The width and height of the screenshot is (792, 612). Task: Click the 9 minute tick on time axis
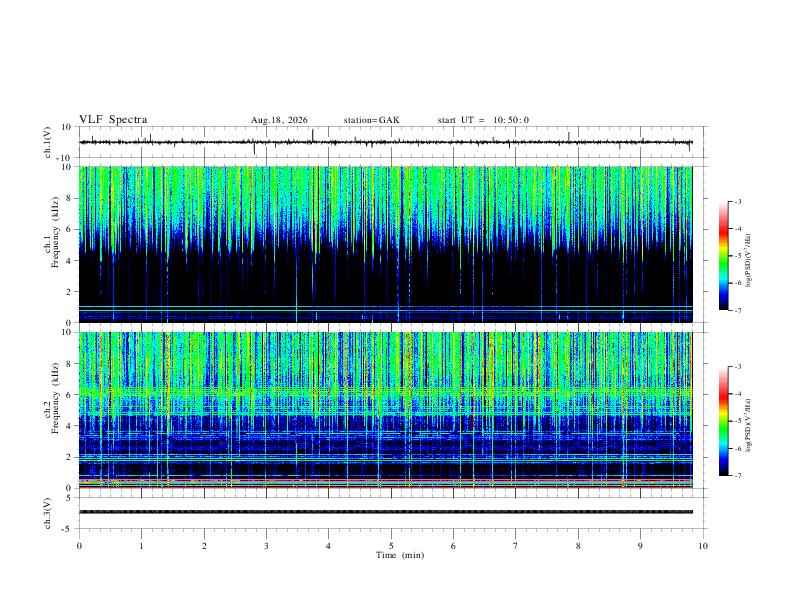640,546
